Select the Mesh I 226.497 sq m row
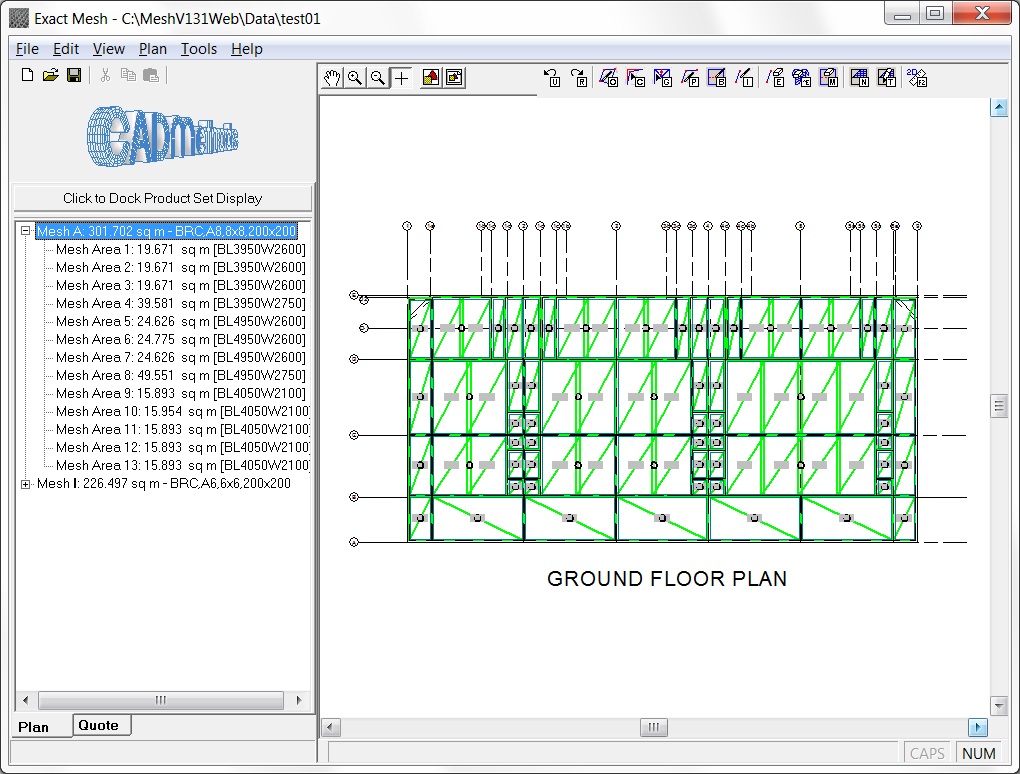 point(164,484)
